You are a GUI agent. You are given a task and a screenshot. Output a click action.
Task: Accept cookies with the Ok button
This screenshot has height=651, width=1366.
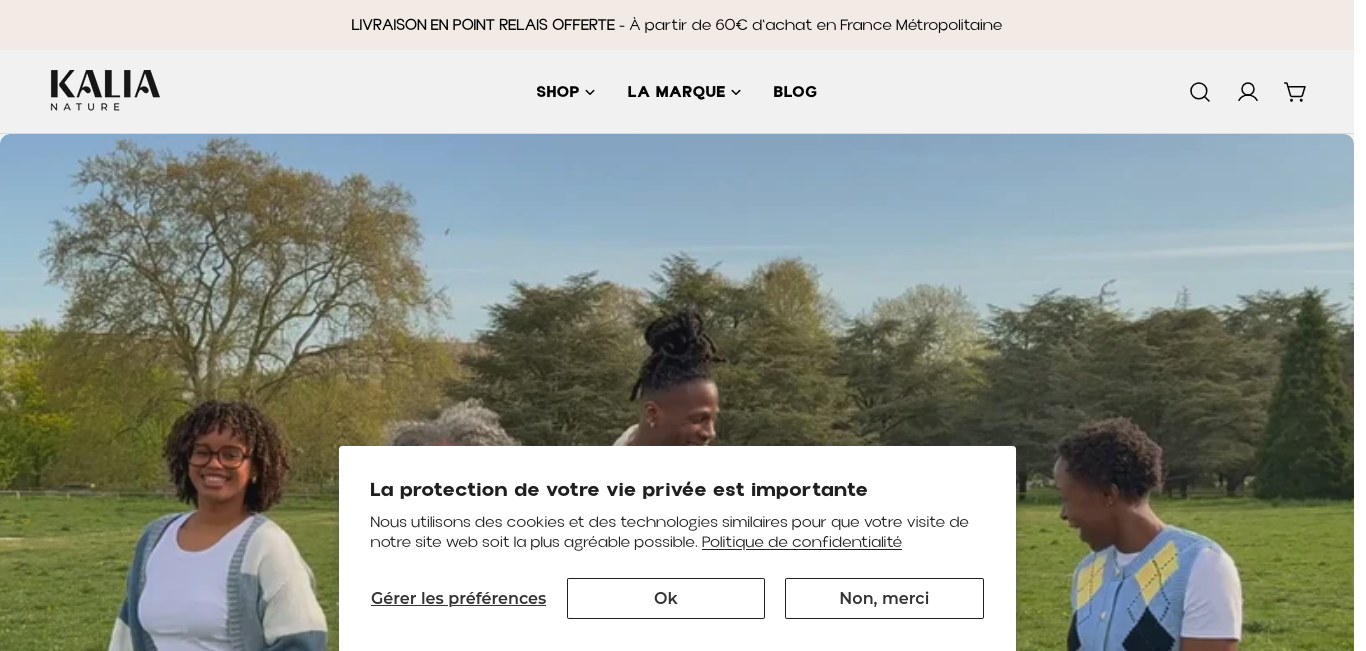[x=666, y=598]
